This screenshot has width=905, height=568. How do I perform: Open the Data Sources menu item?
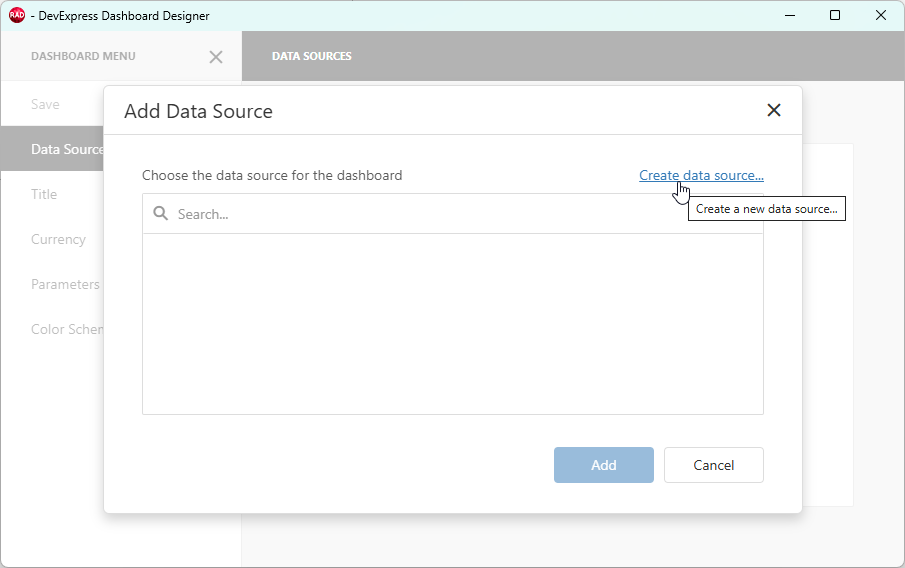[52, 149]
